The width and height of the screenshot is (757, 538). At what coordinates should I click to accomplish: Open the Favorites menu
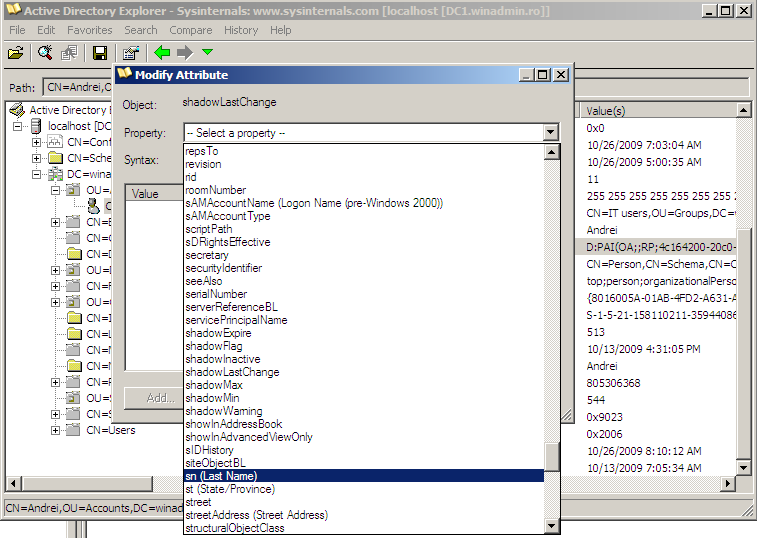(89, 30)
